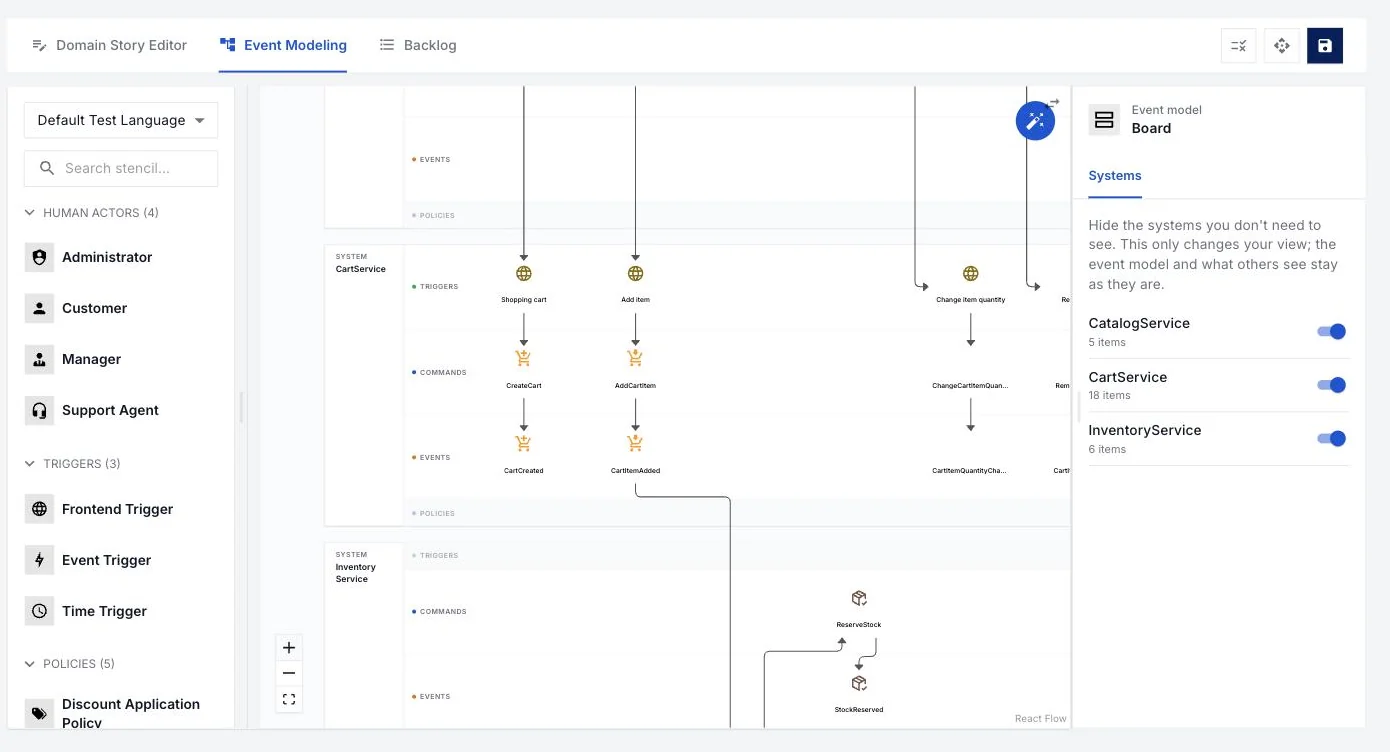Select the CartItemAdded event cart icon
1390x752 pixels.
coord(635,443)
